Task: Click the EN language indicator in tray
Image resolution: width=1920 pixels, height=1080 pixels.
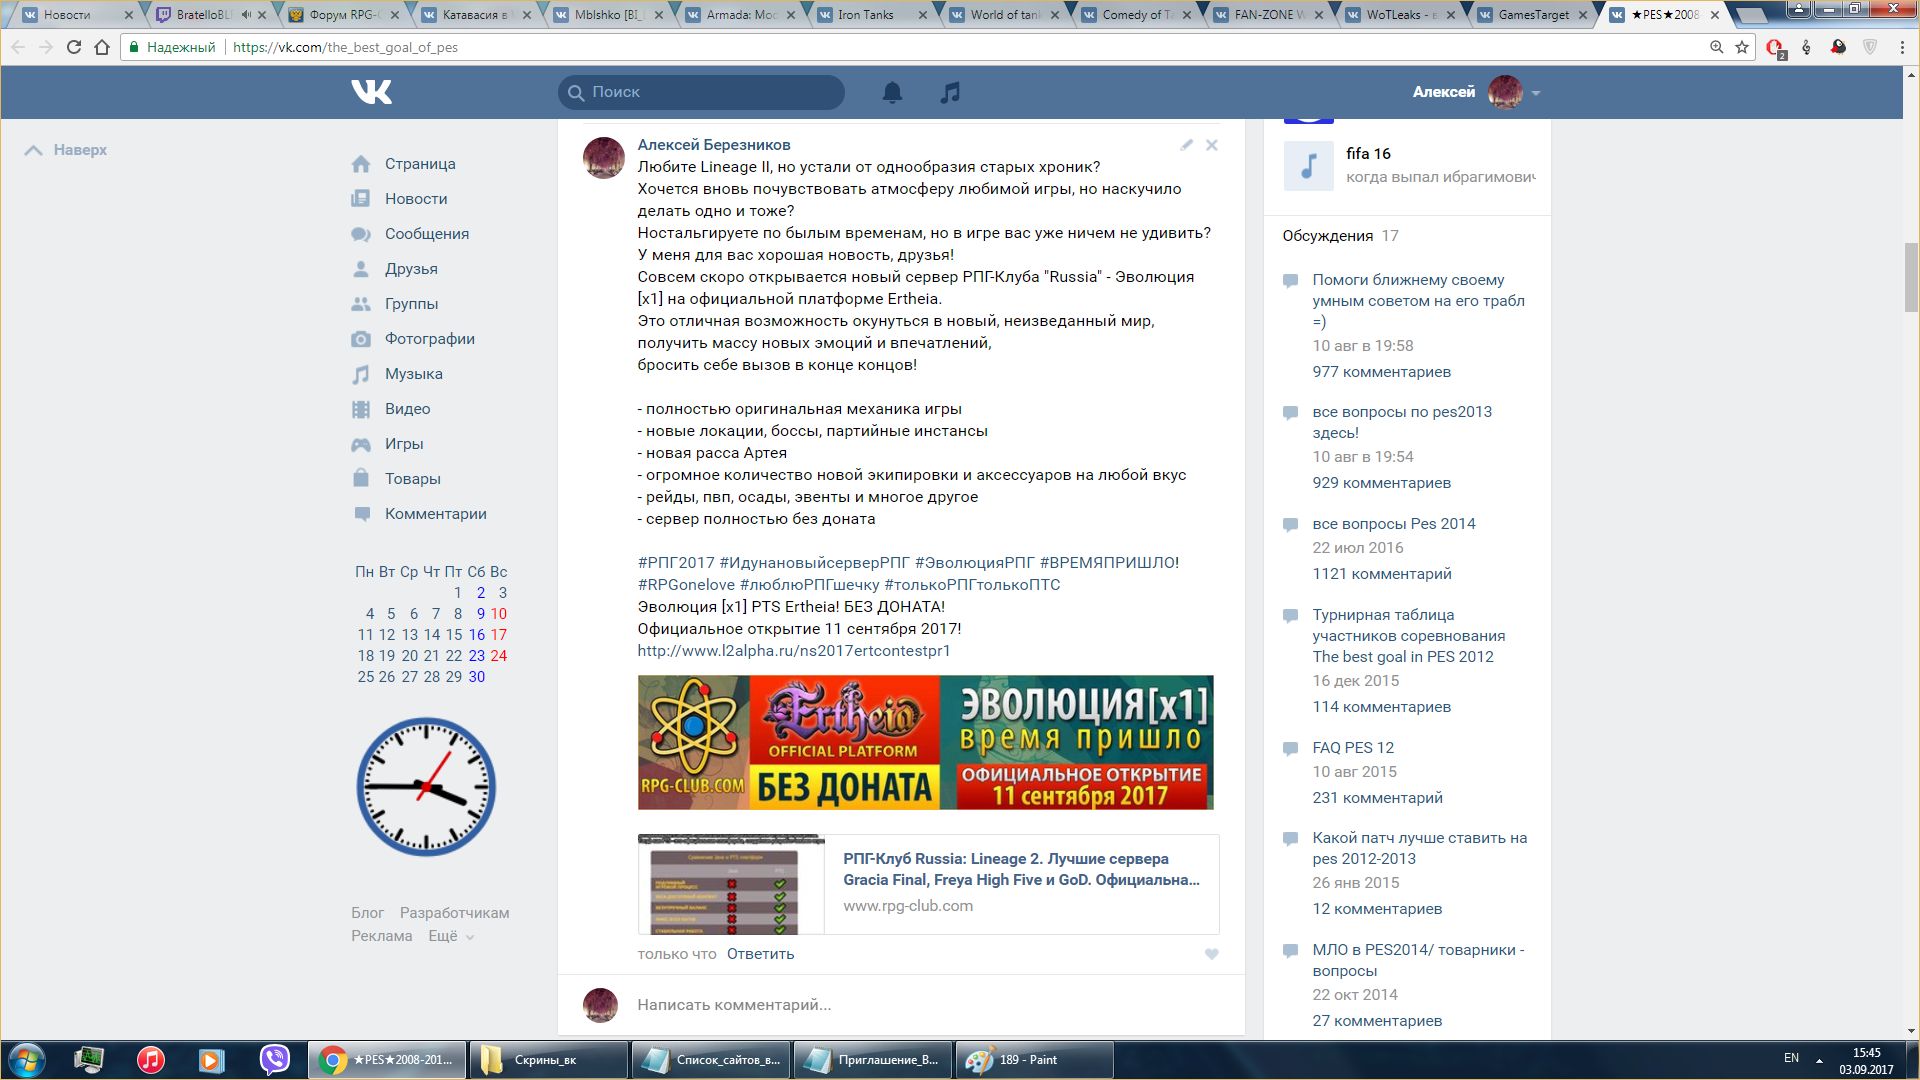Action: click(x=1791, y=1058)
